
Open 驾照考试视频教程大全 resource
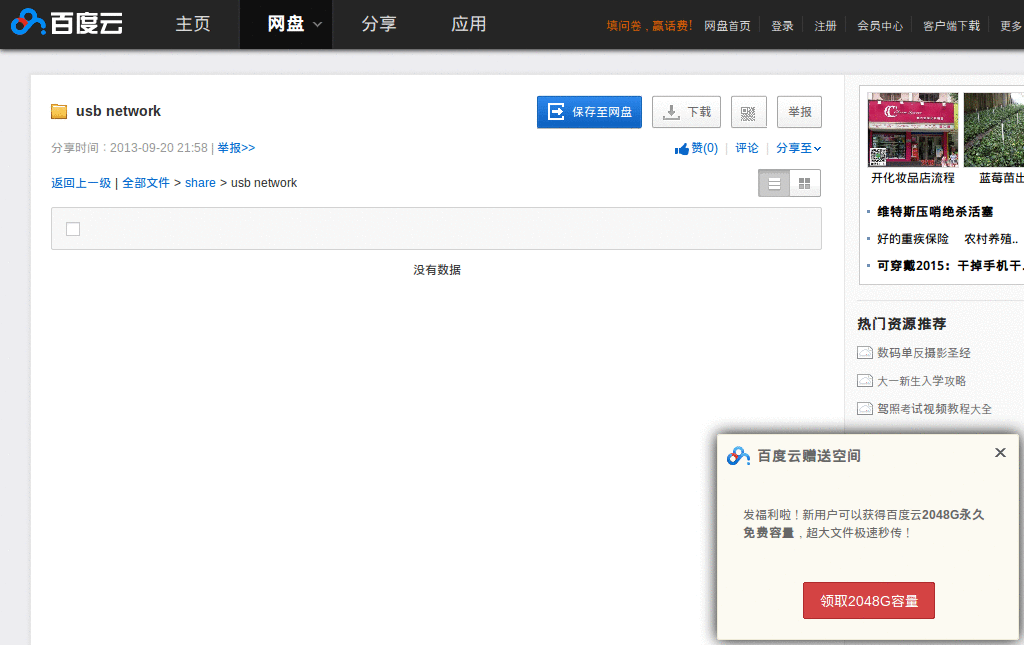pyautogui.click(x=935, y=409)
